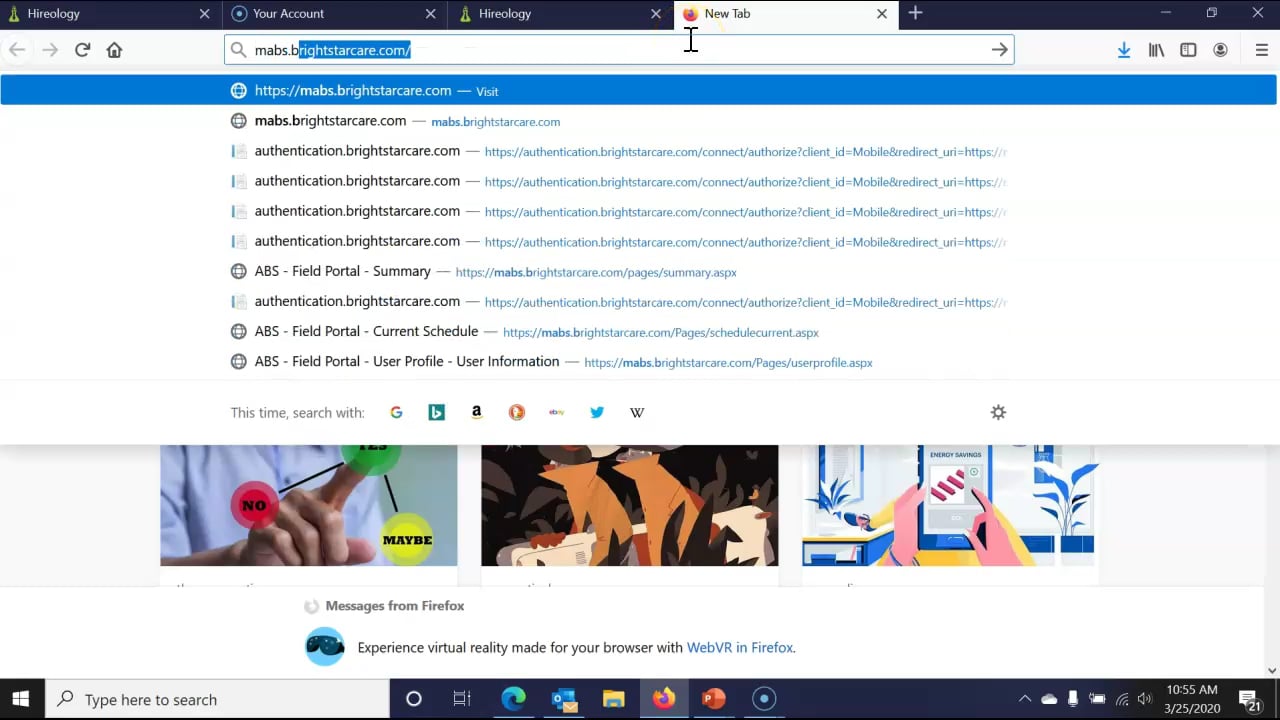Switch to the first Hireology tab
The image size is (1280, 720).
point(111,14)
